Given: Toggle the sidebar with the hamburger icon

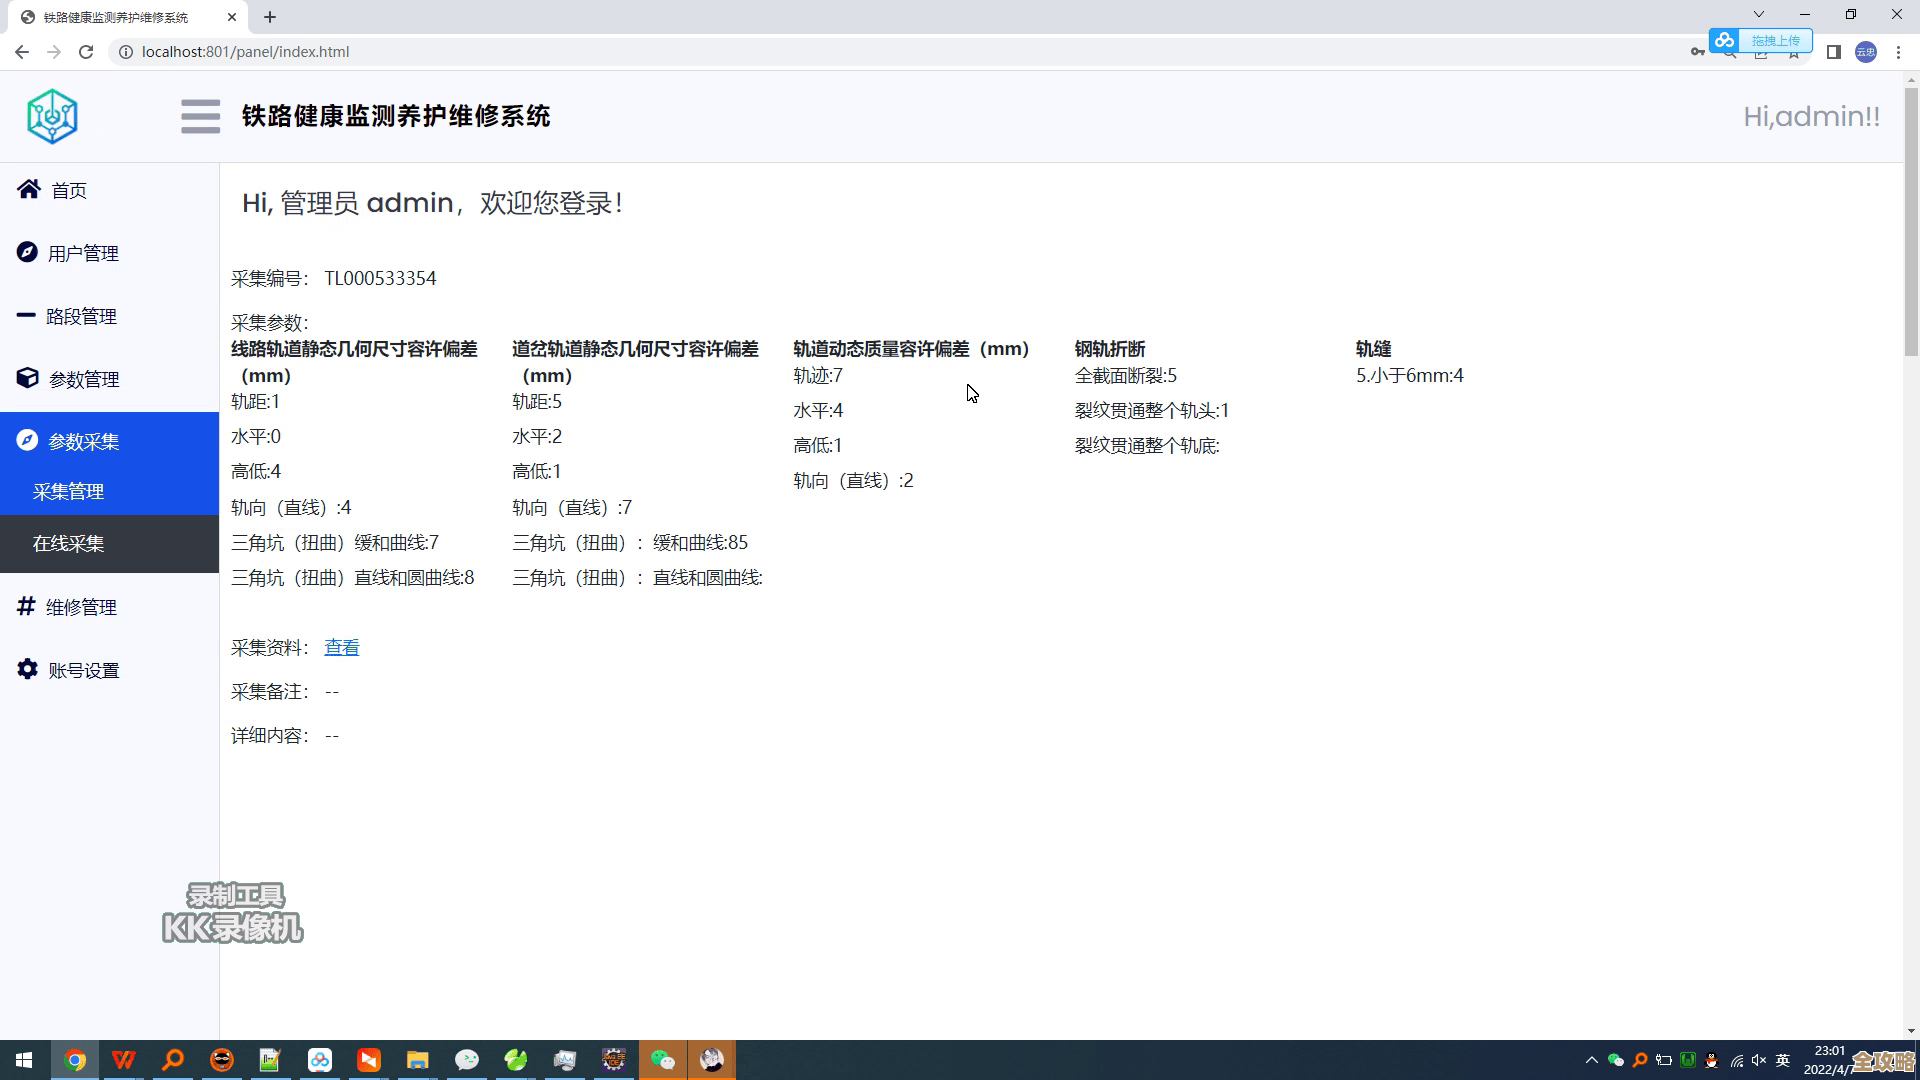Looking at the screenshot, I should (x=200, y=116).
